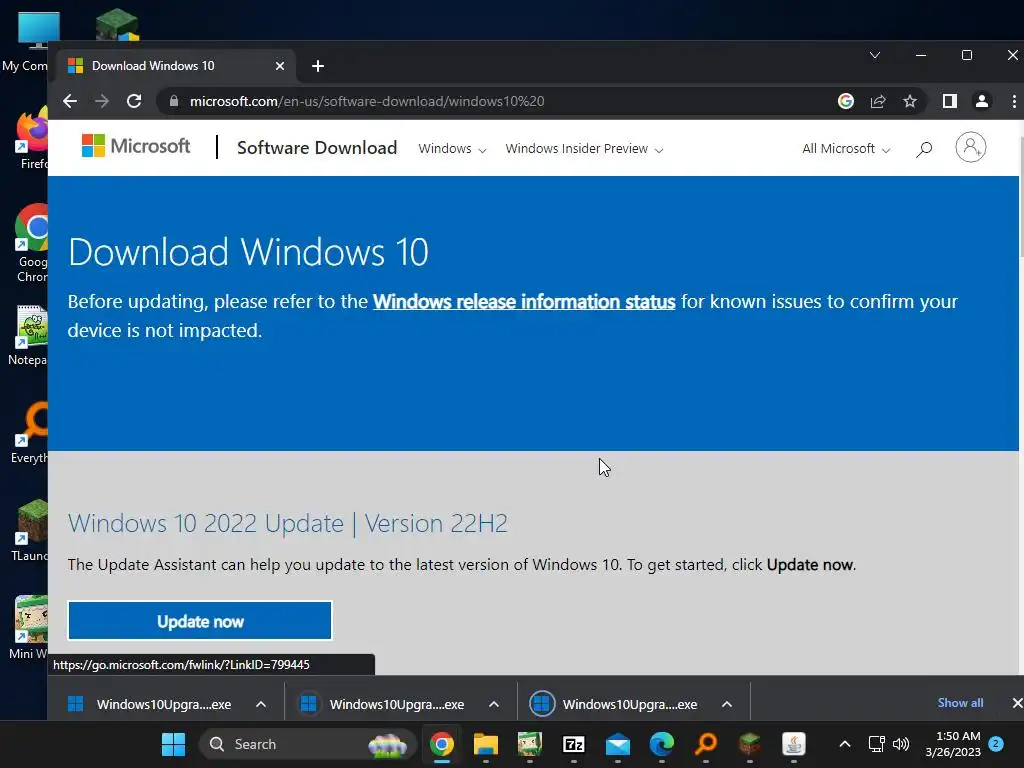1024x768 pixels.
Task: Show all downloads
Action: coord(960,703)
